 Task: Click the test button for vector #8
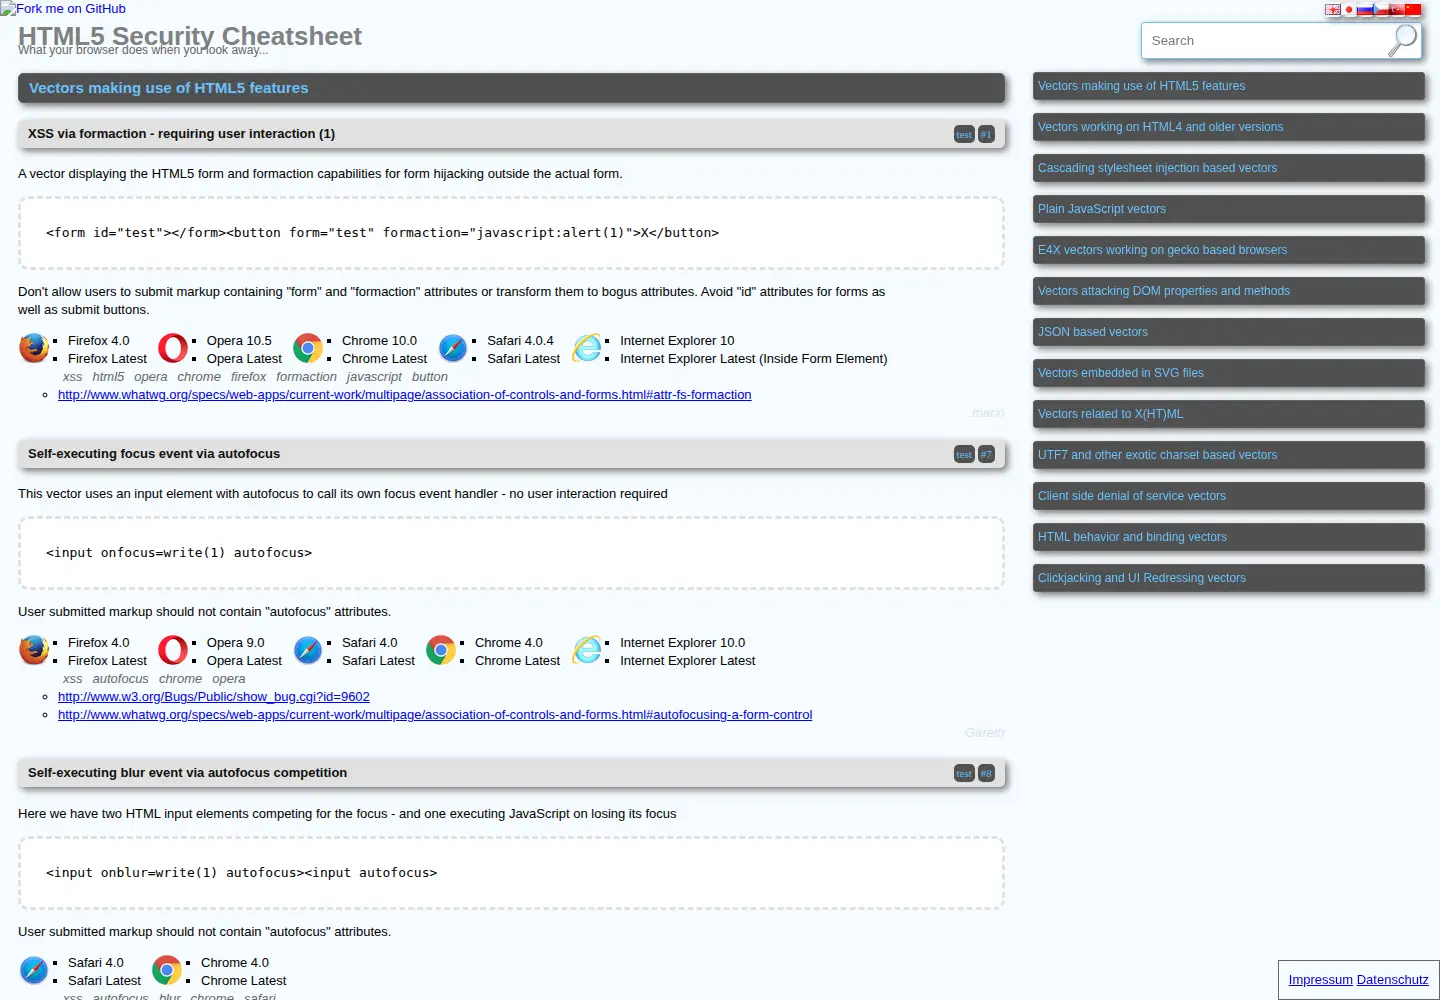tap(964, 773)
